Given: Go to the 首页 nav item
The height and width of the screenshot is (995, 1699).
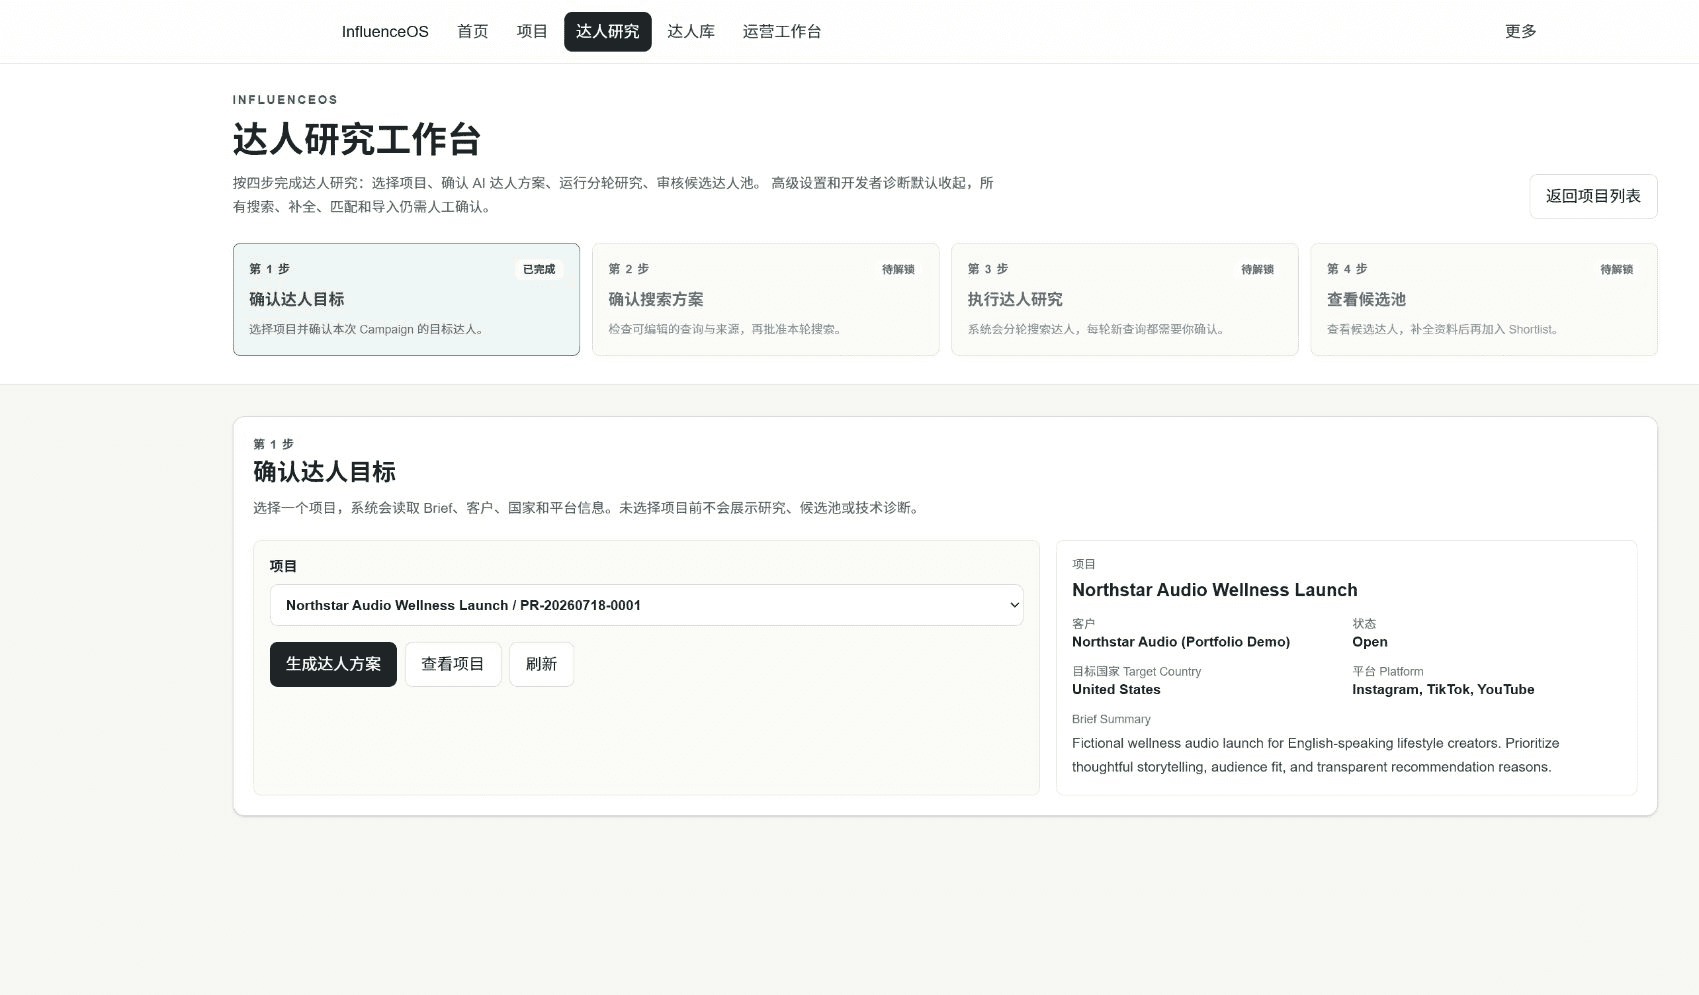Looking at the screenshot, I should coord(472,32).
